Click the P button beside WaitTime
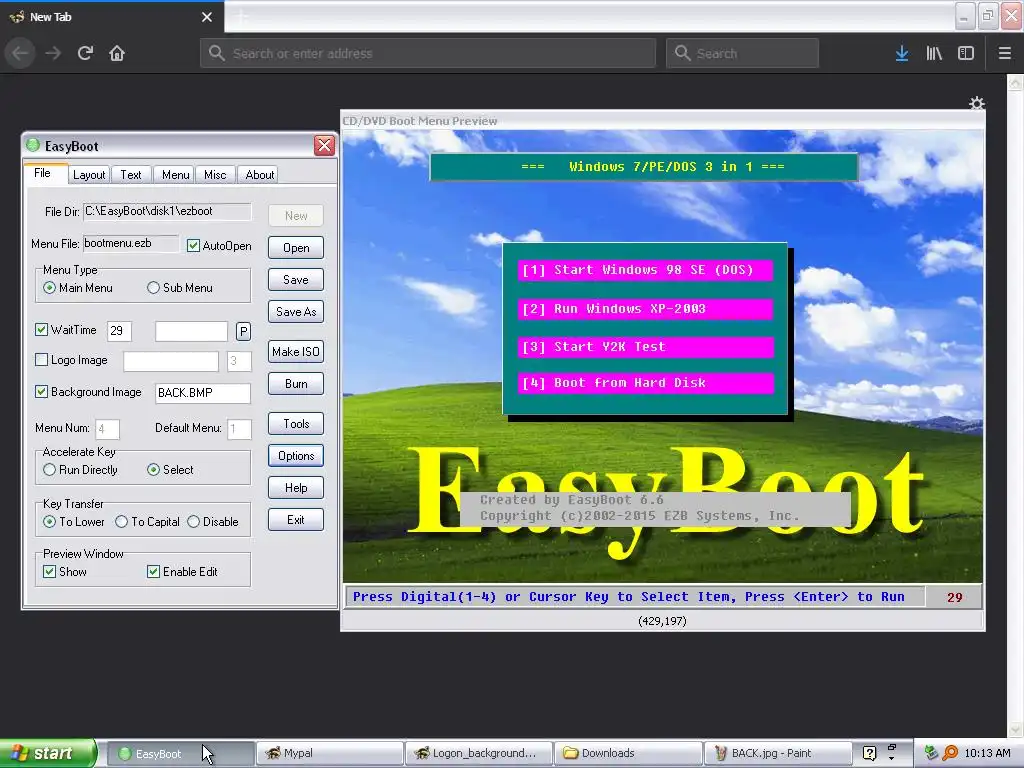Screen dimensions: 1024x768 coord(243,331)
